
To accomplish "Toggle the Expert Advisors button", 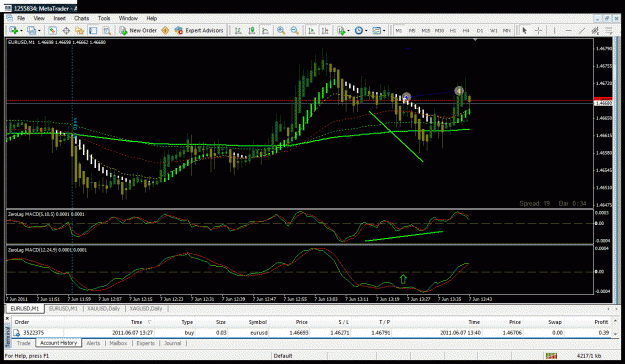I will click(x=199, y=30).
